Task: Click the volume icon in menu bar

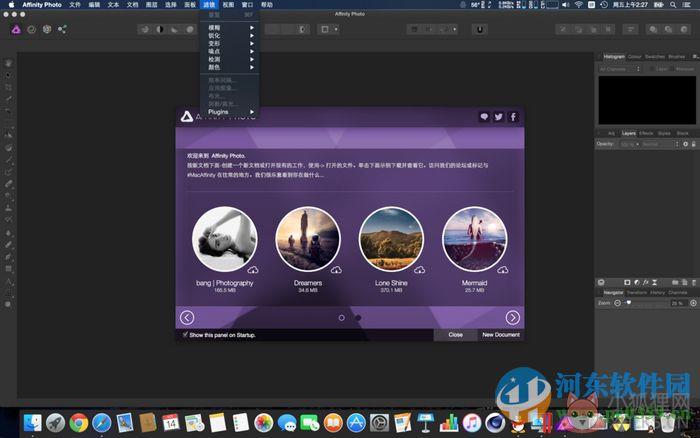Action: pos(566,5)
